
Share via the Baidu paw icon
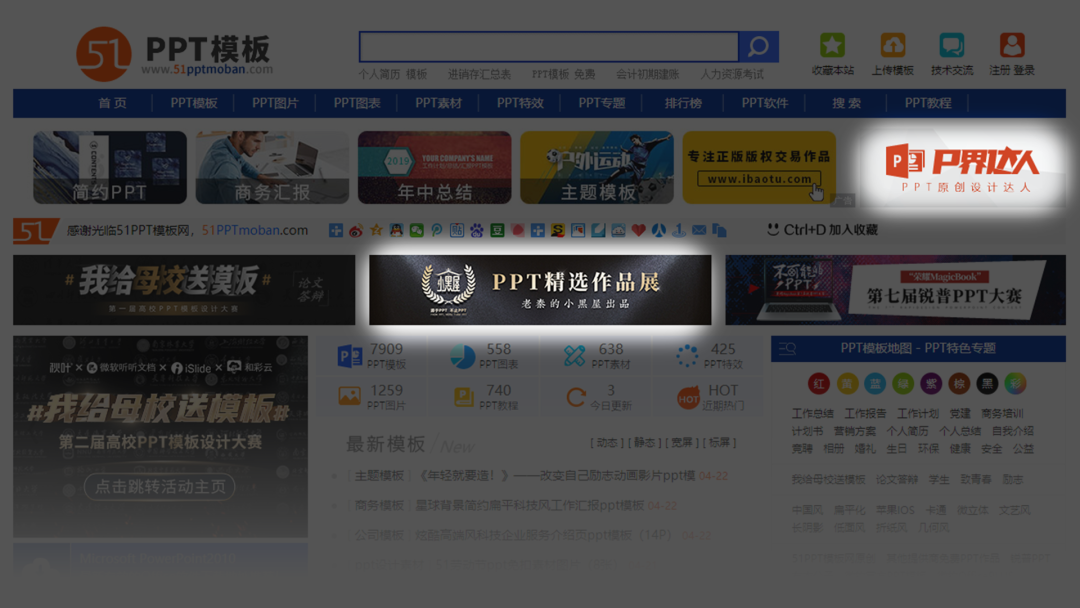[x=477, y=230]
